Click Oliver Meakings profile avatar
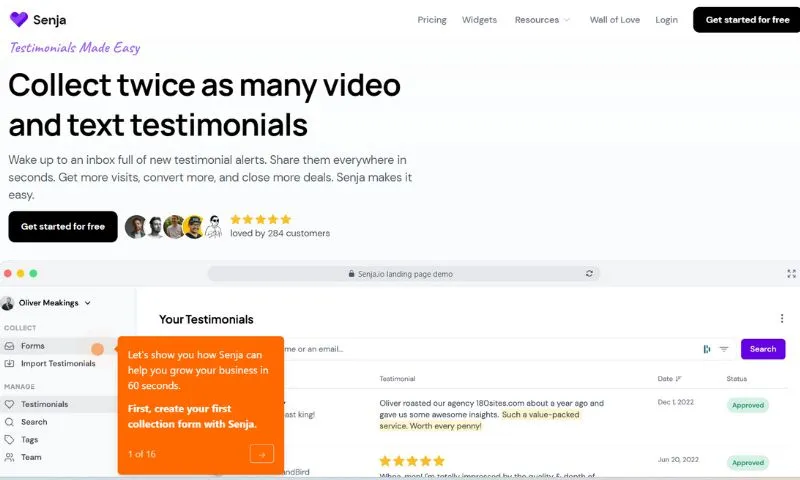Screen dimensions: 800x480 8,303
